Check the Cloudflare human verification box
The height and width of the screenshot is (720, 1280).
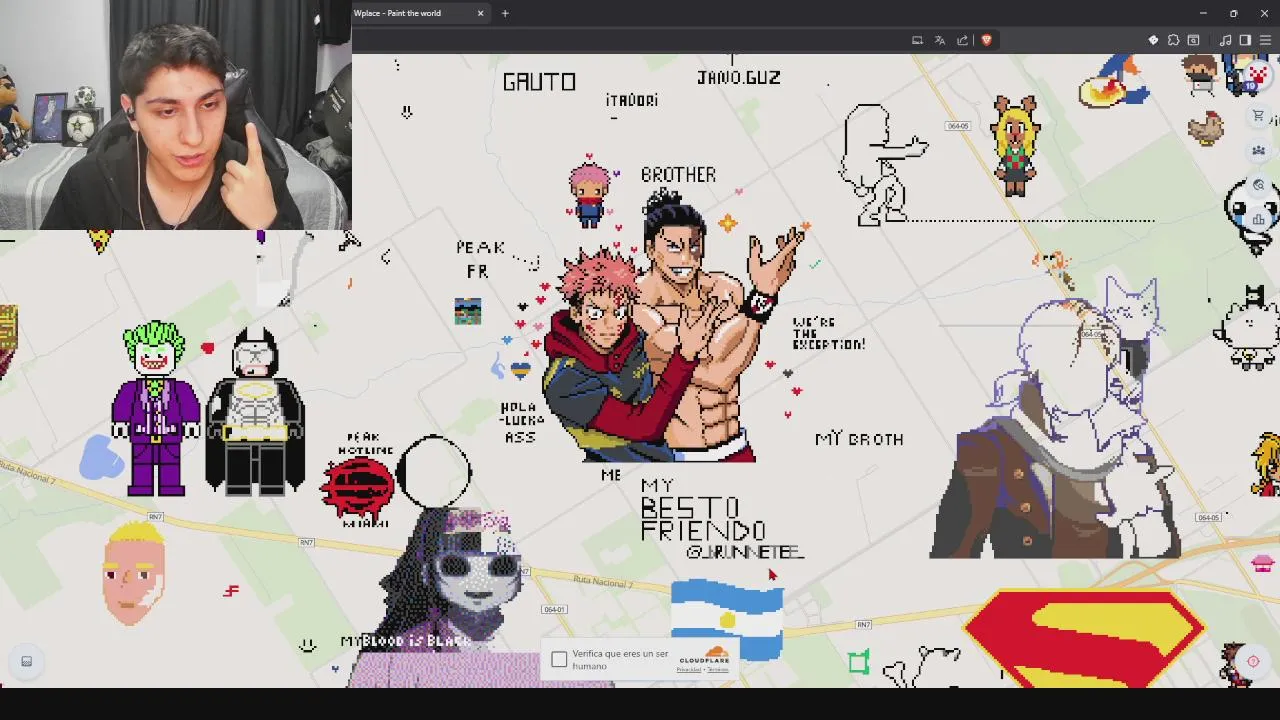click(x=559, y=660)
